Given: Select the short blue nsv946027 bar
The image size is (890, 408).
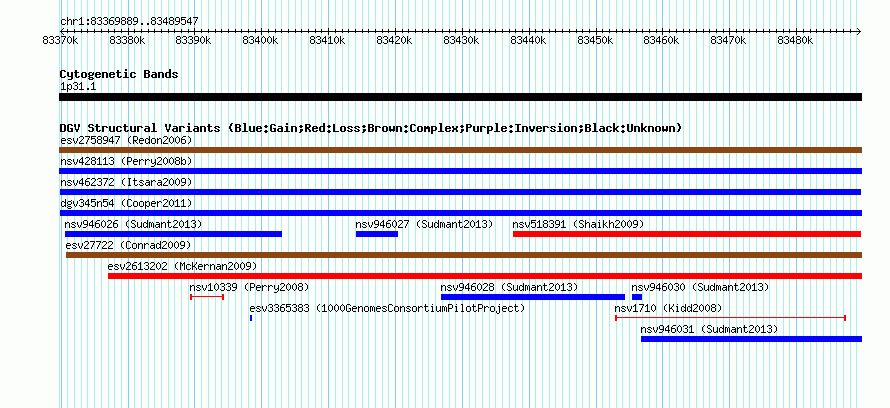Looking at the screenshot, I should point(377,234).
